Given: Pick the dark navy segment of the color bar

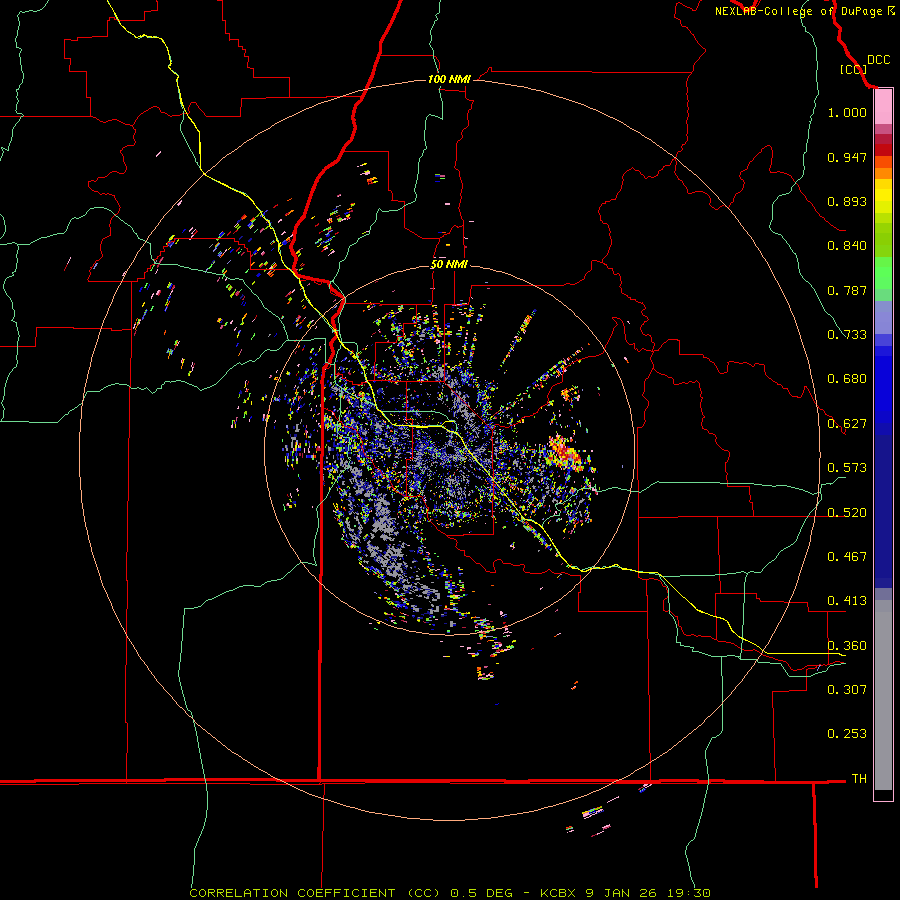Looking at the screenshot, I should pyautogui.click(x=883, y=511).
